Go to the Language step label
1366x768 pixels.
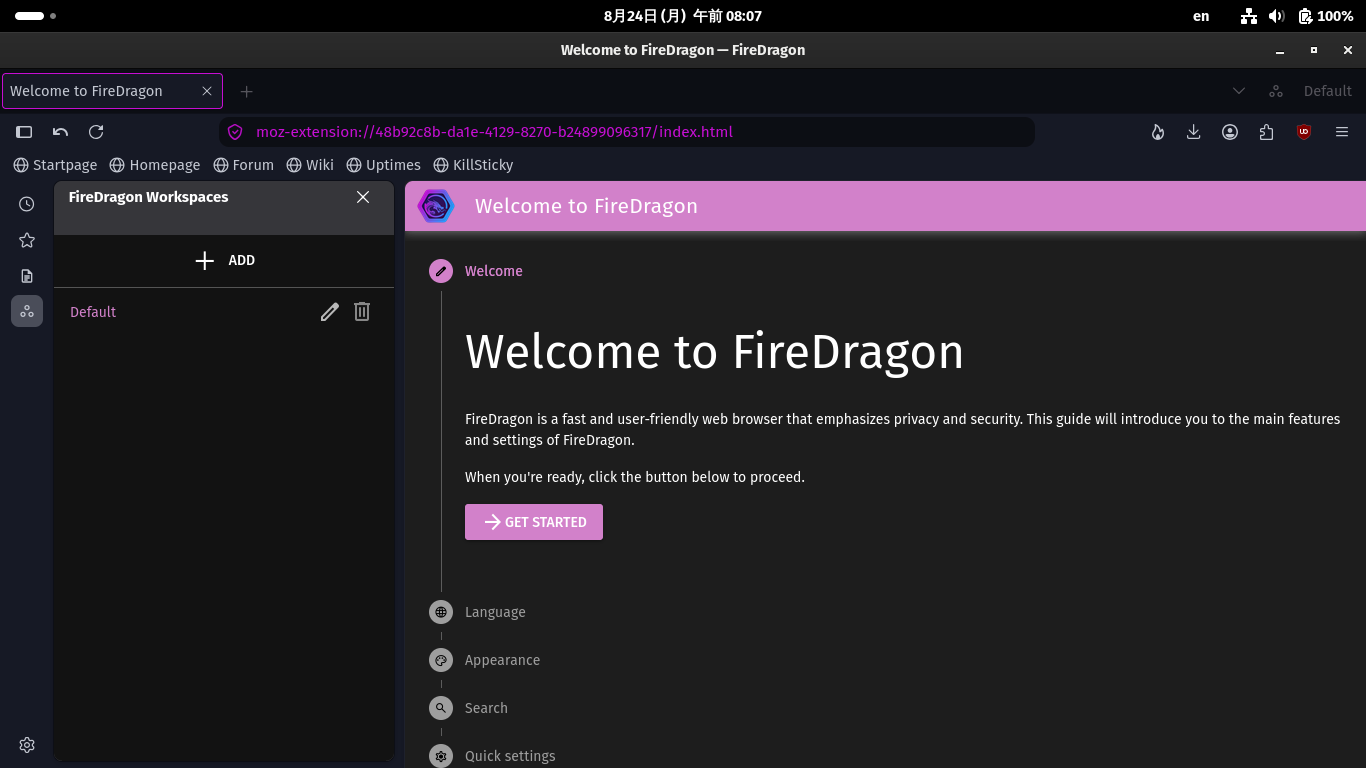(x=495, y=612)
